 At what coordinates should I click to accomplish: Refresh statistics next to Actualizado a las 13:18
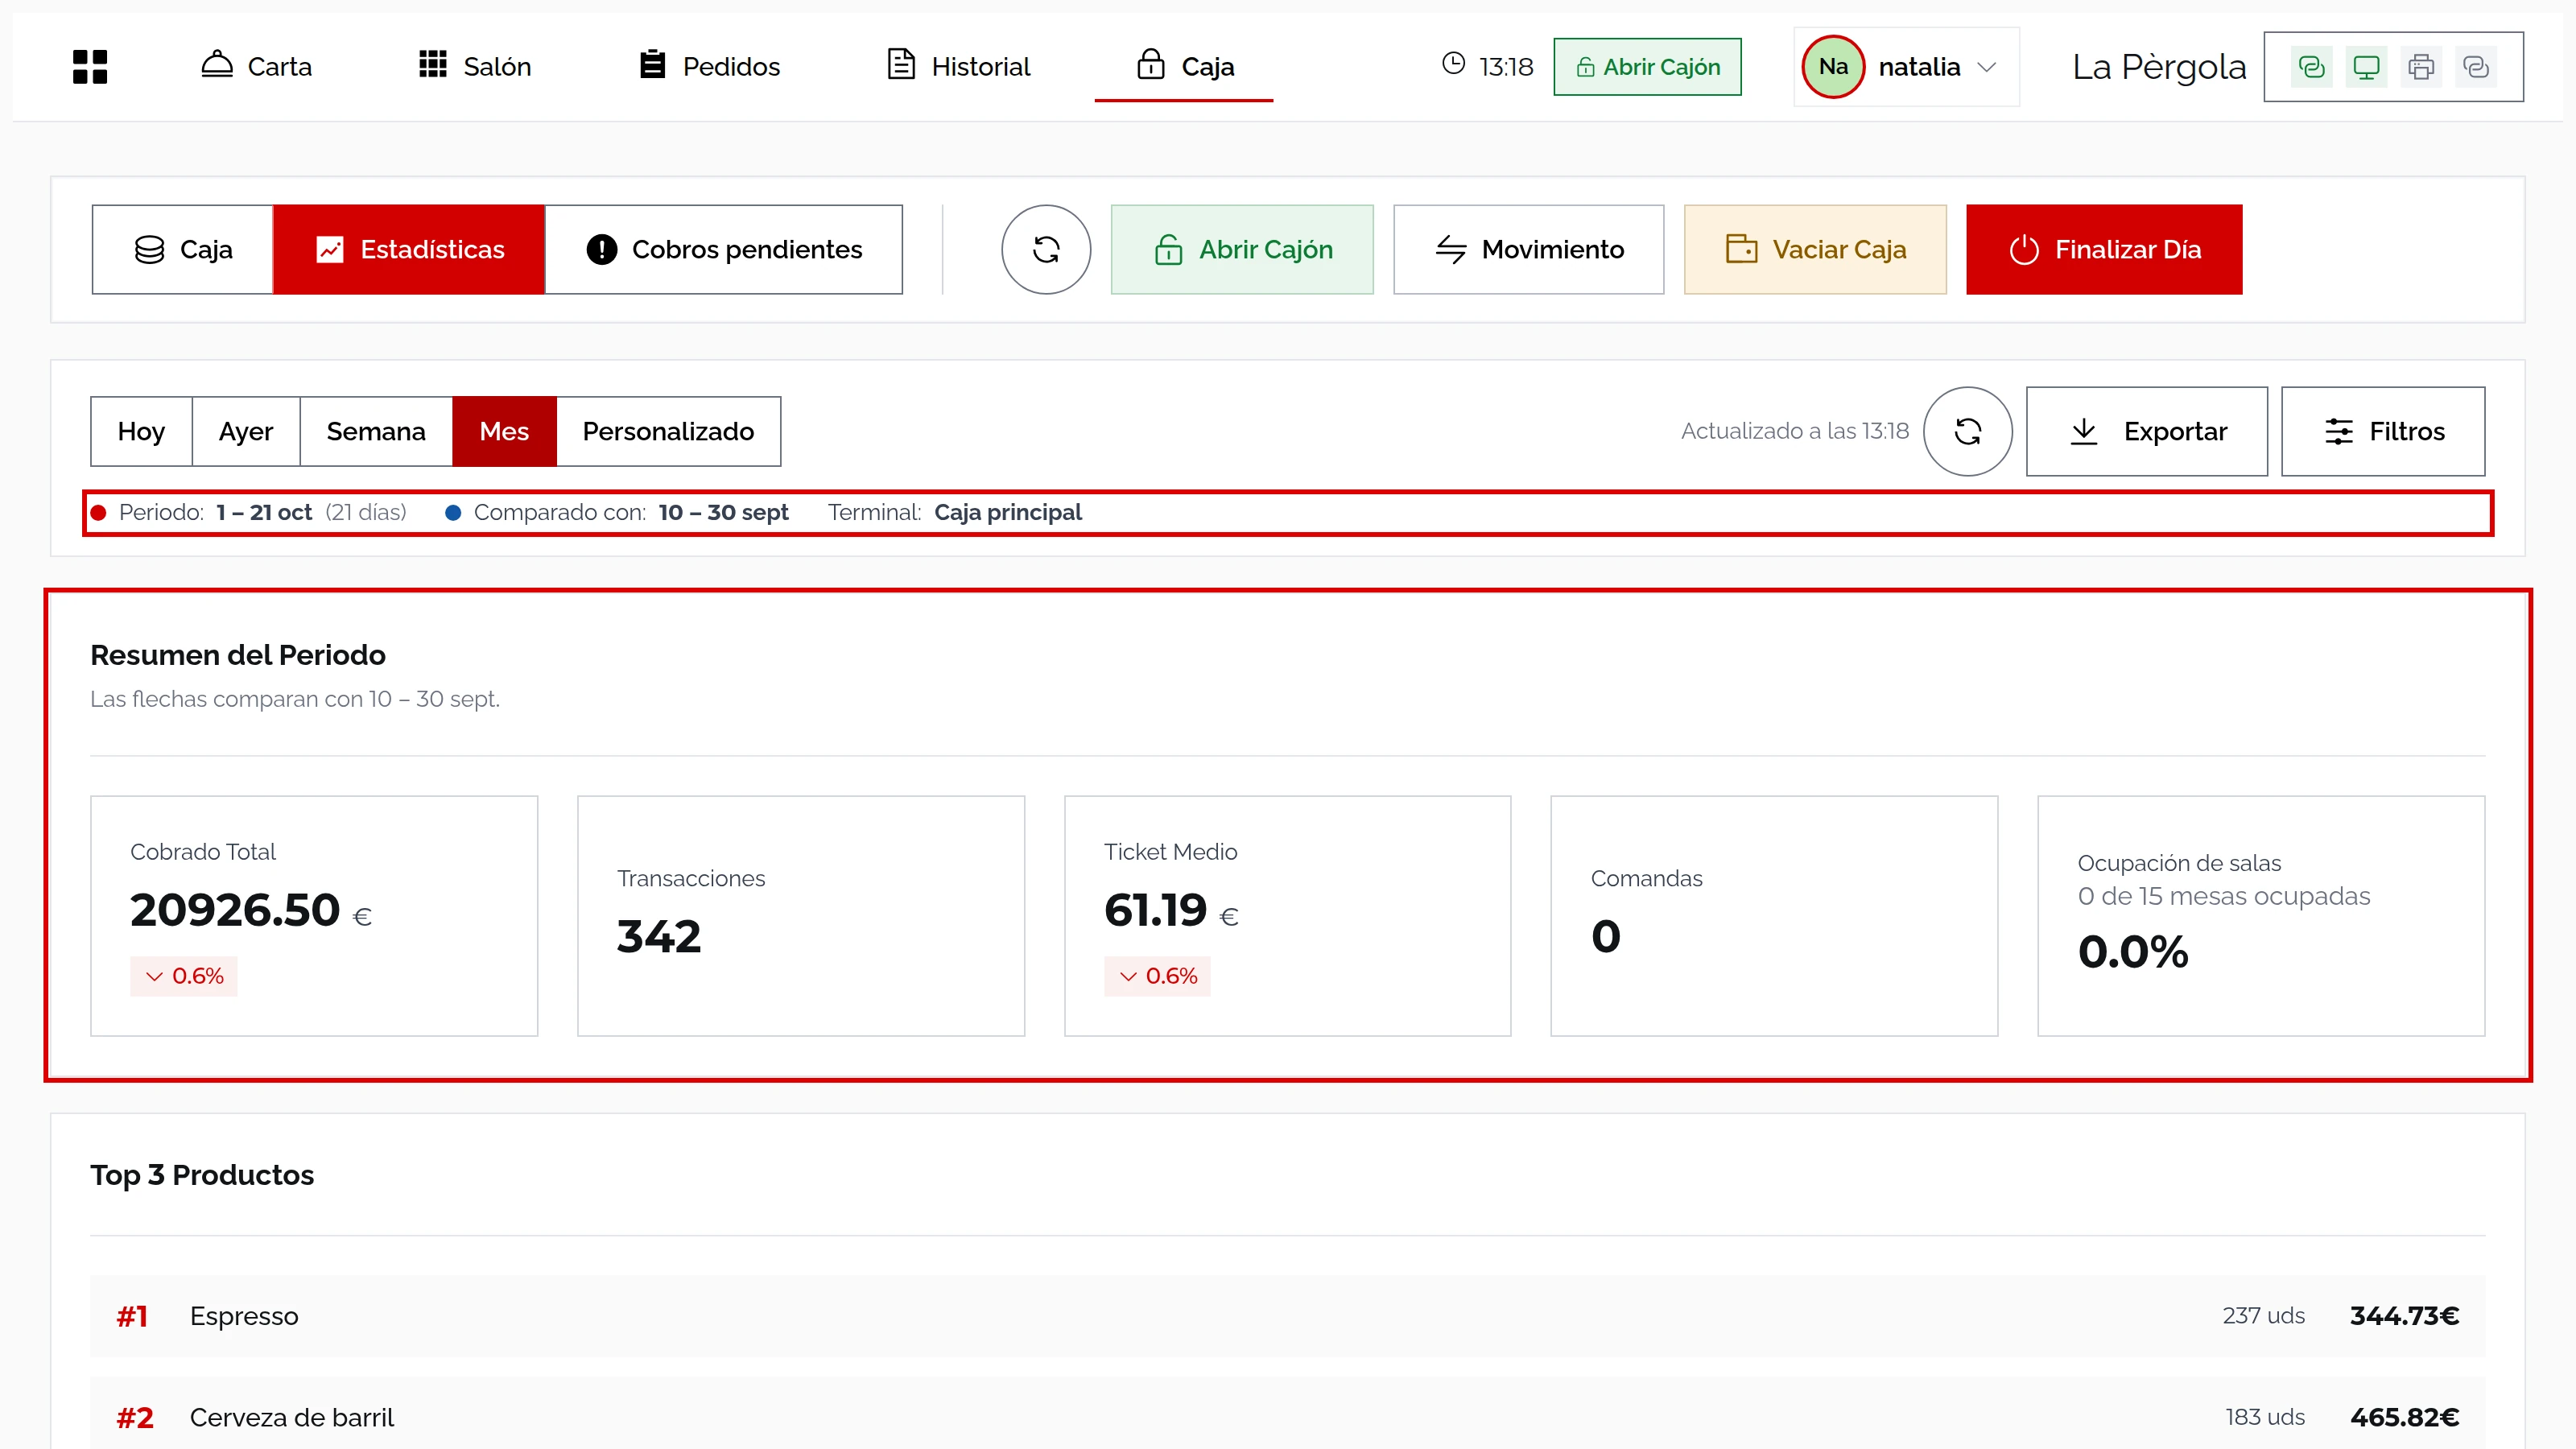pyautogui.click(x=1968, y=431)
